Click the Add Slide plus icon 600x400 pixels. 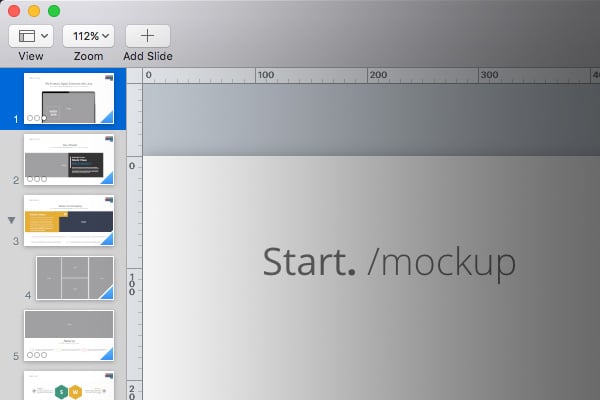coord(147,36)
